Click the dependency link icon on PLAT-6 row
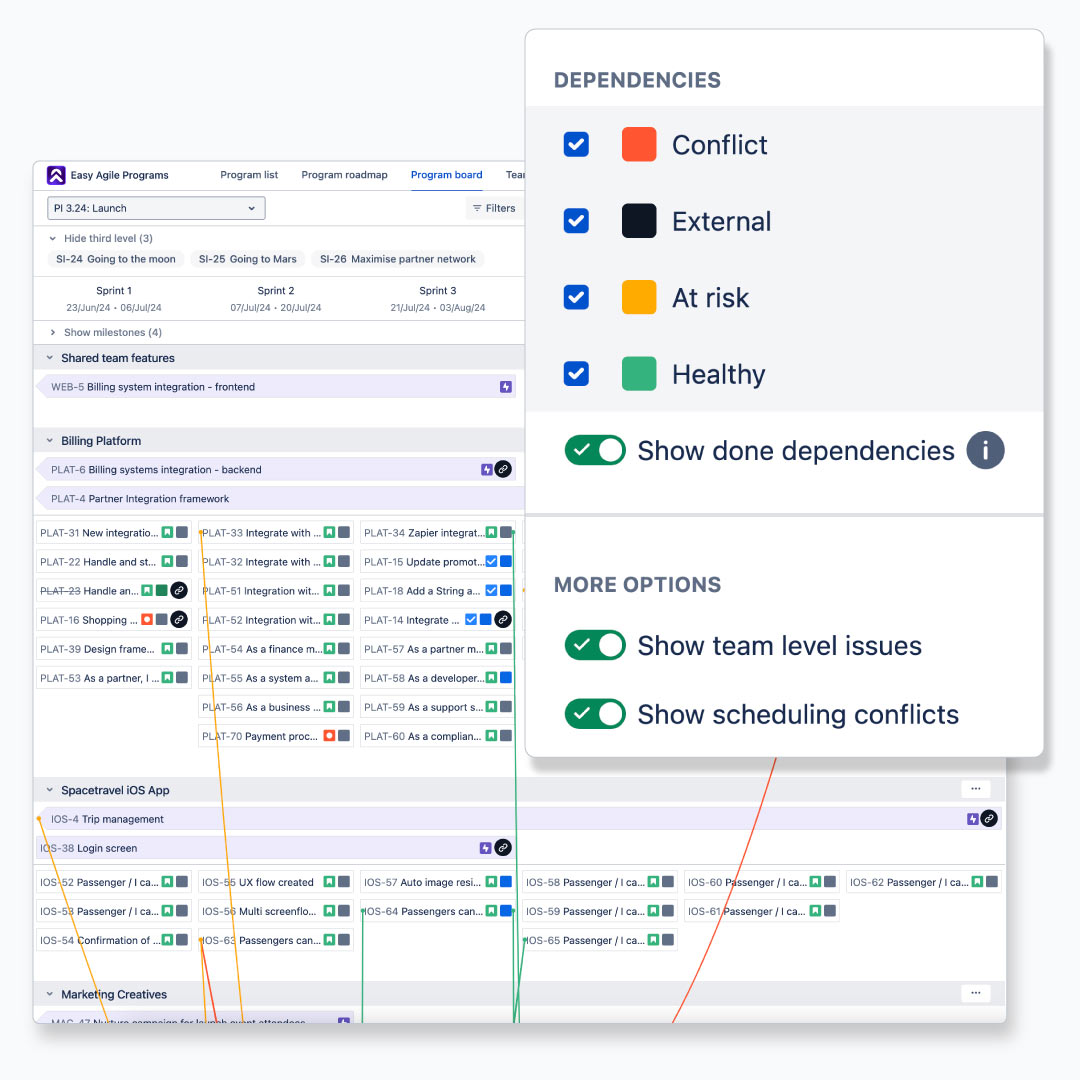The height and width of the screenshot is (1080, 1080). (503, 470)
